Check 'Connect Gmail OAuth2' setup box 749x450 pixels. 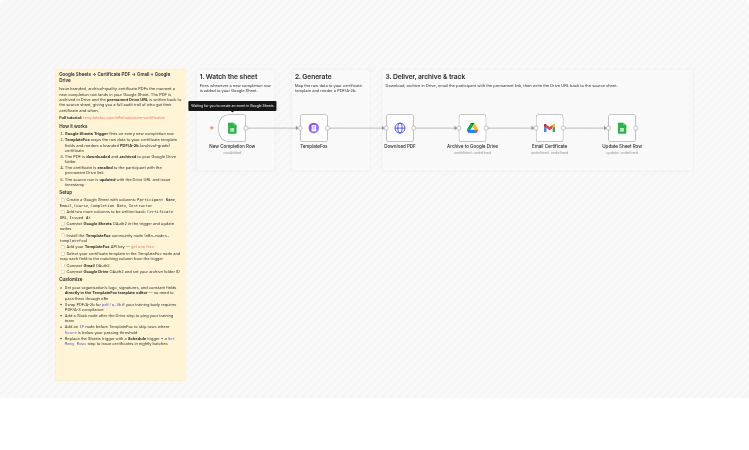[x=63, y=266]
